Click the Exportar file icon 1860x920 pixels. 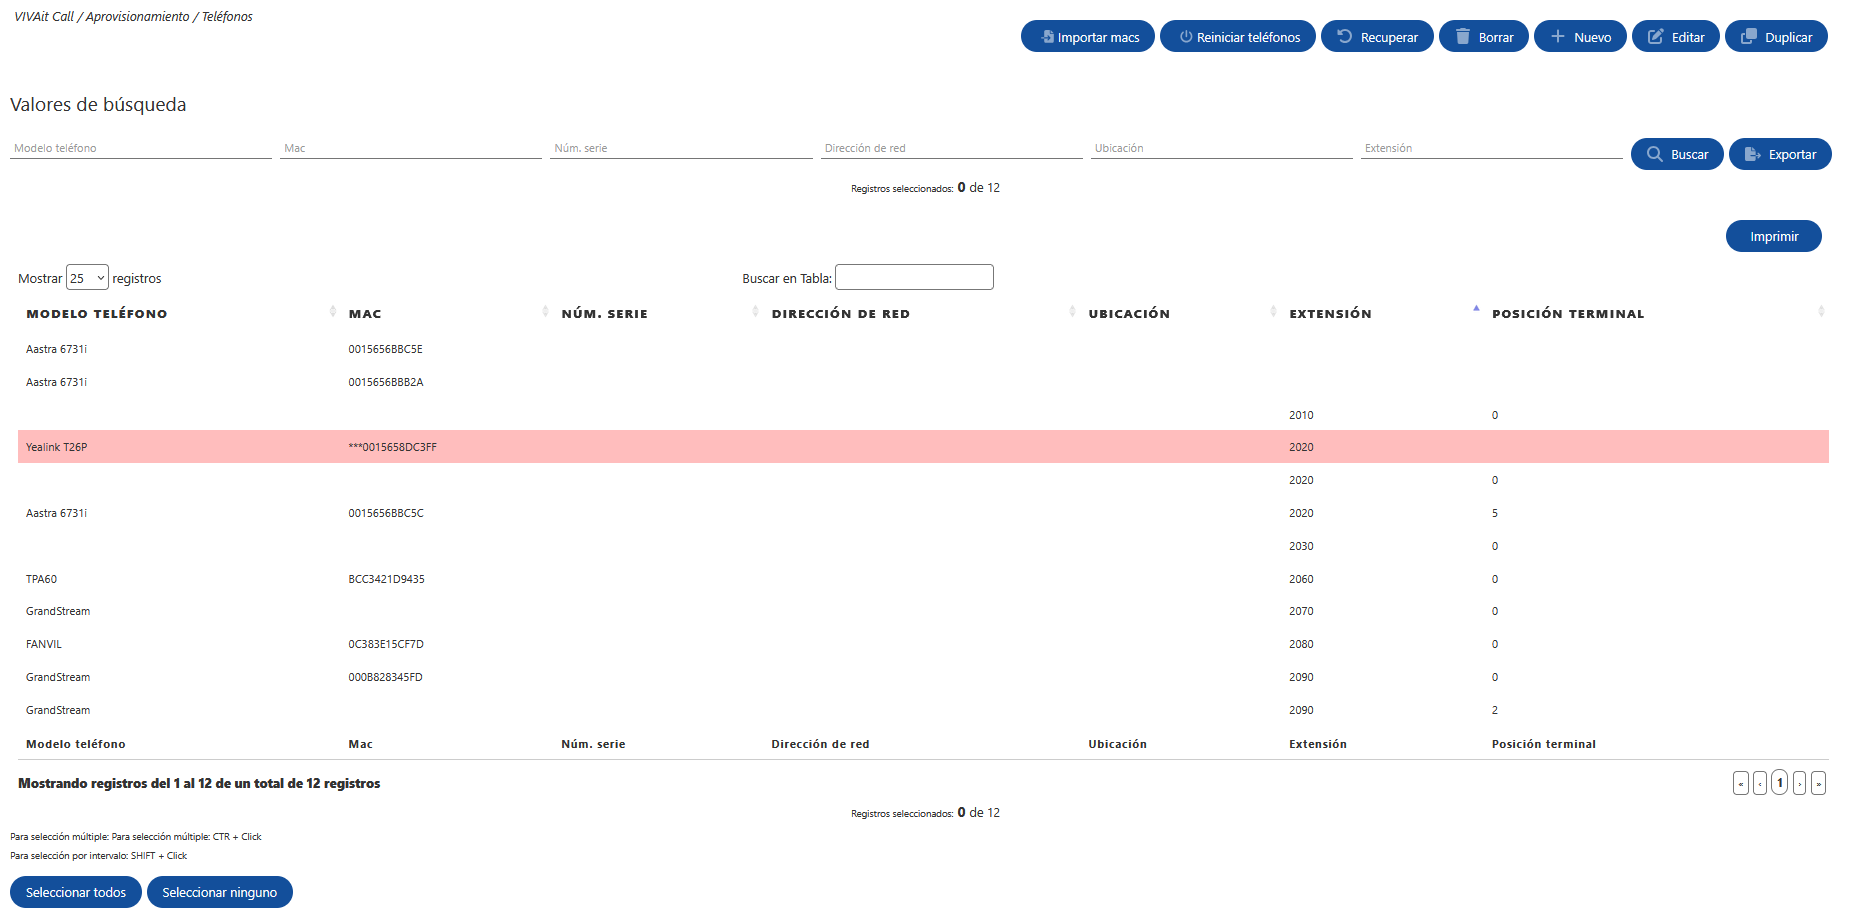pyautogui.click(x=1752, y=154)
